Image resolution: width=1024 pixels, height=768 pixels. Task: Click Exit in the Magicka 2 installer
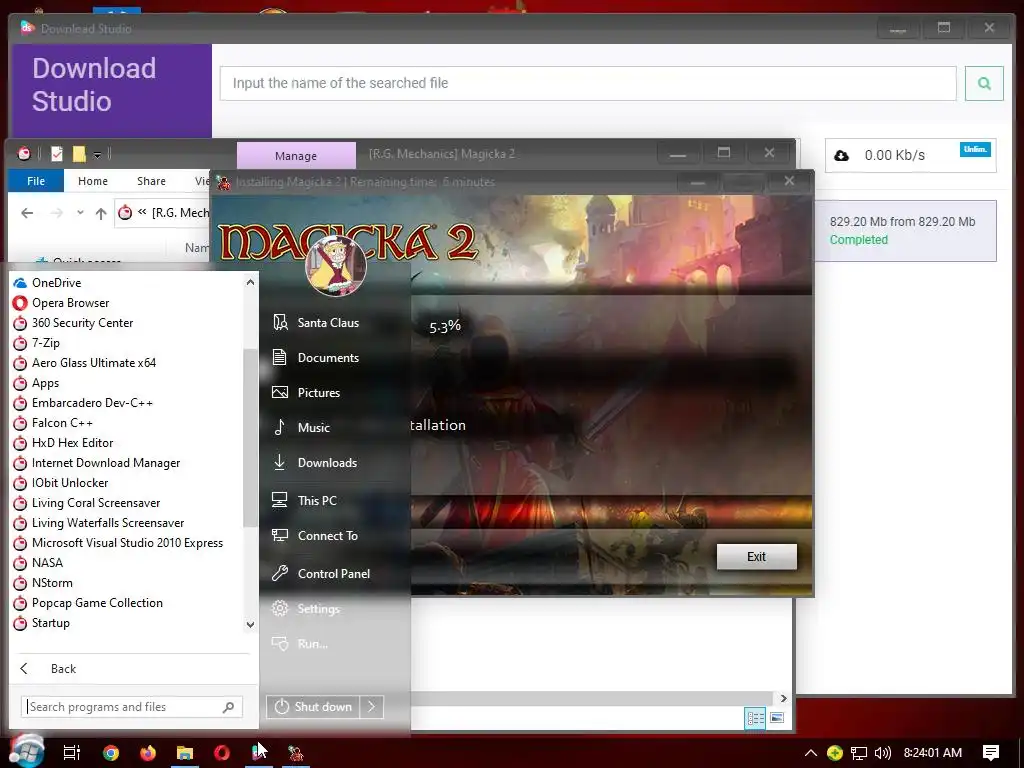pos(756,556)
